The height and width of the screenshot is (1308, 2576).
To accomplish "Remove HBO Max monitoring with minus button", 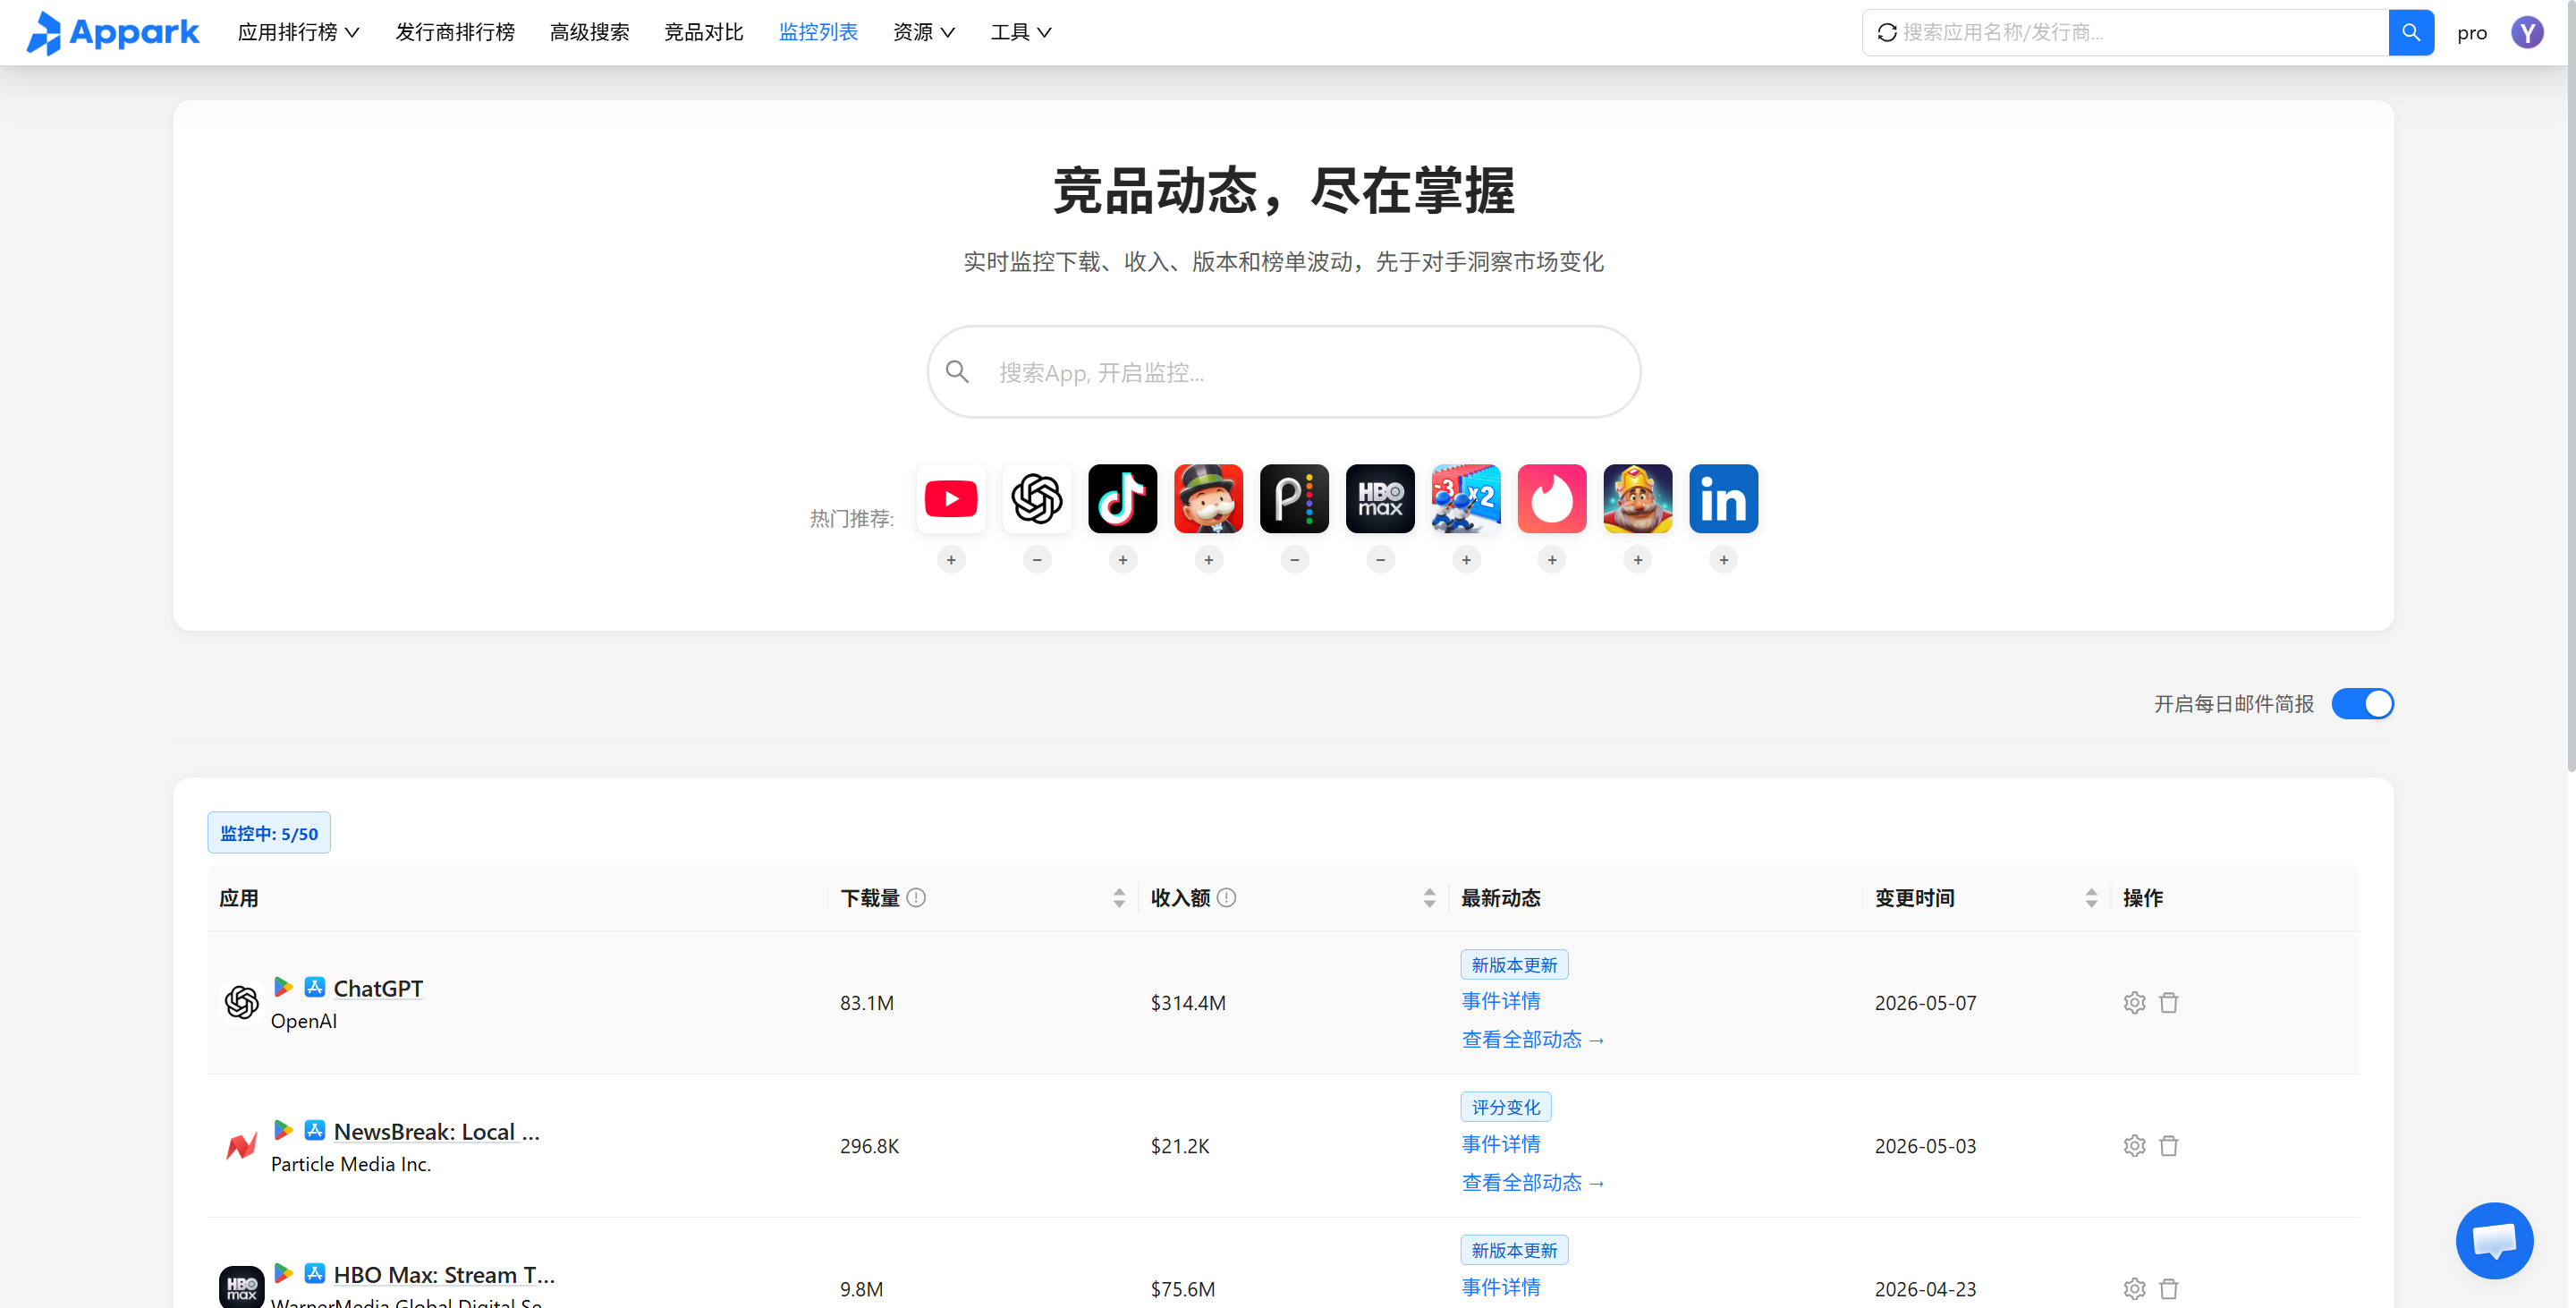I will (1381, 560).
